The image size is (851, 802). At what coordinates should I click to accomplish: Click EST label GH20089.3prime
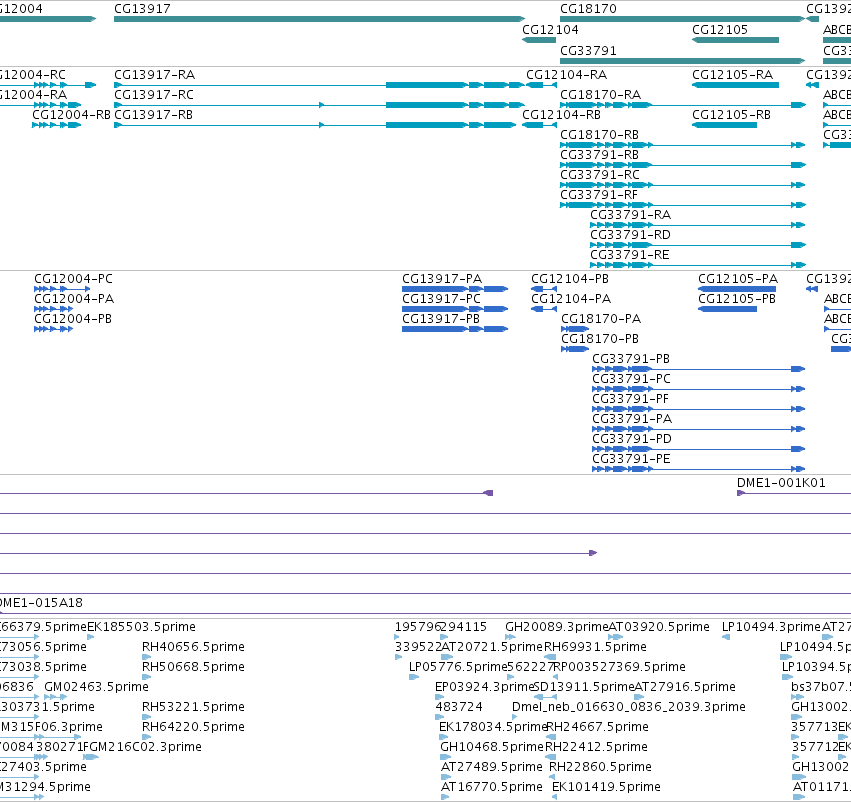click(557, 627)
